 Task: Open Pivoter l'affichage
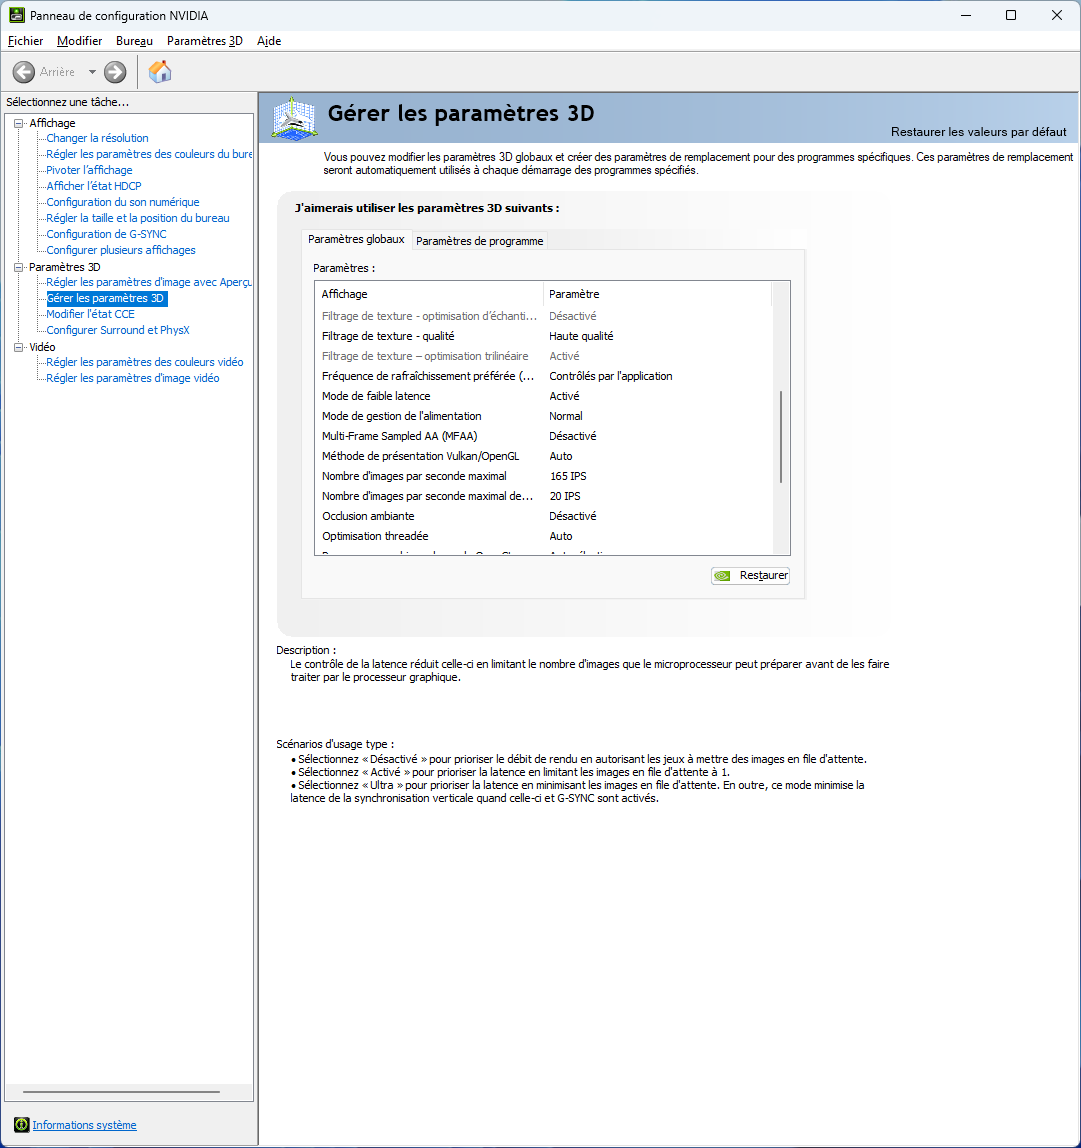click(x=89, y=170)
